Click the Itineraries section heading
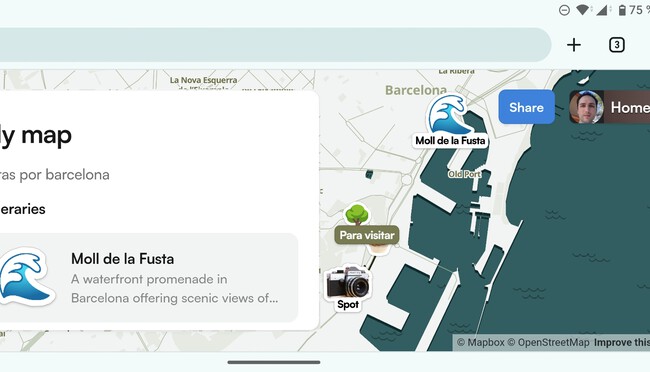 pyautogui.click(x=22, y=209)
